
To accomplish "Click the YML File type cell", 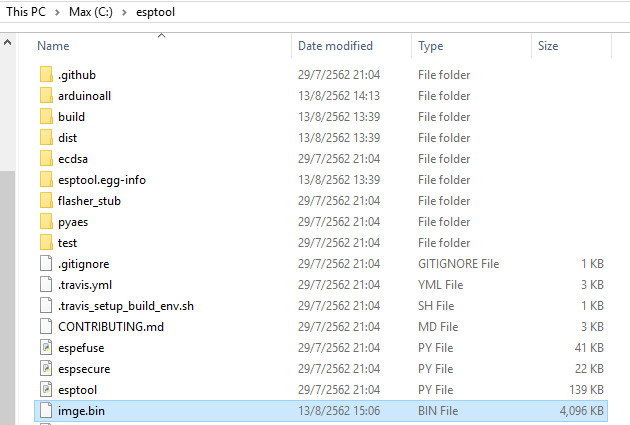I will 440,284.
